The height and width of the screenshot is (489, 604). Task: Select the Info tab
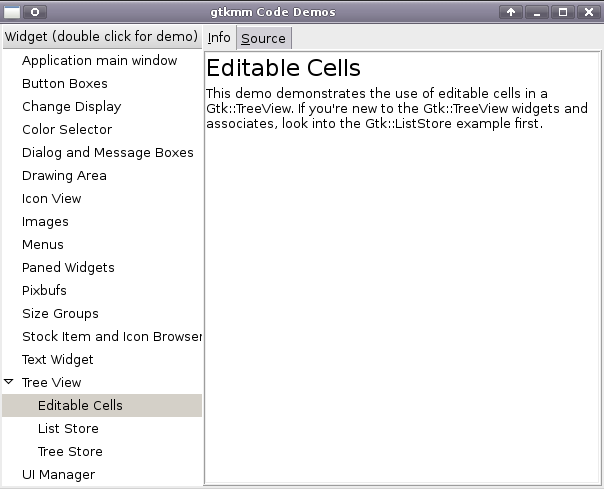219,38
